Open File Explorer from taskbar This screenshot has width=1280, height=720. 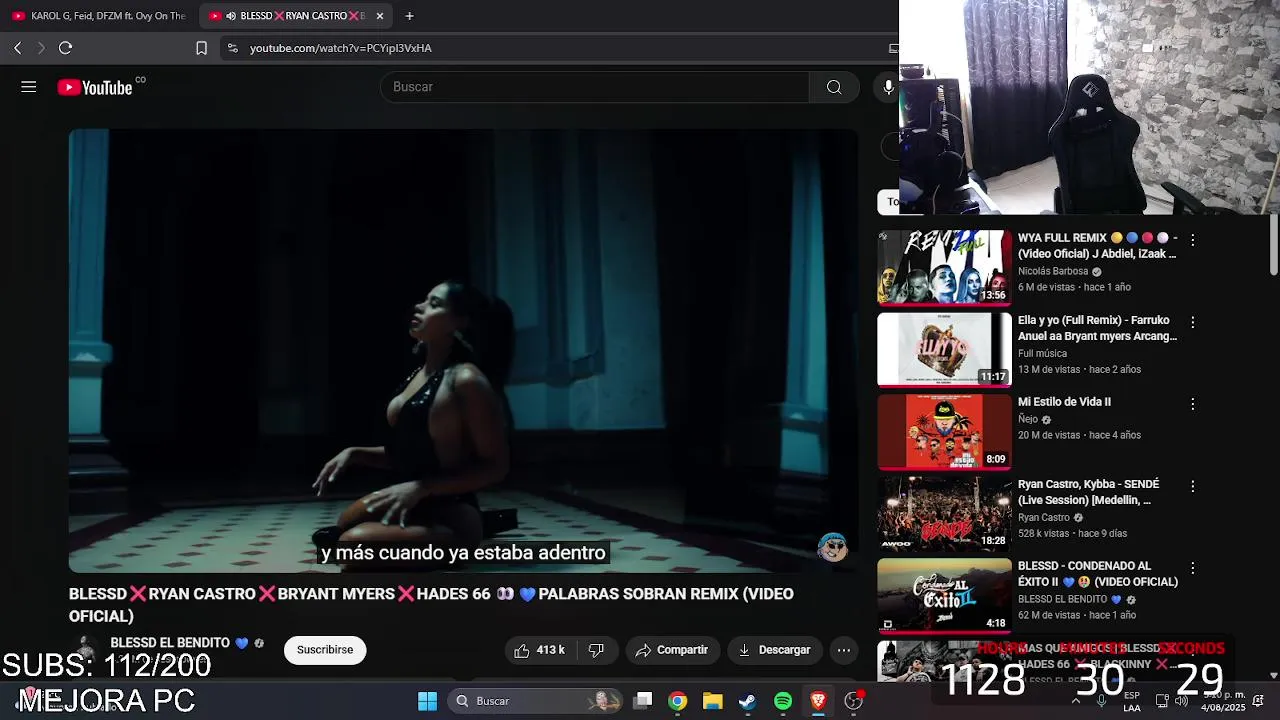712,701
